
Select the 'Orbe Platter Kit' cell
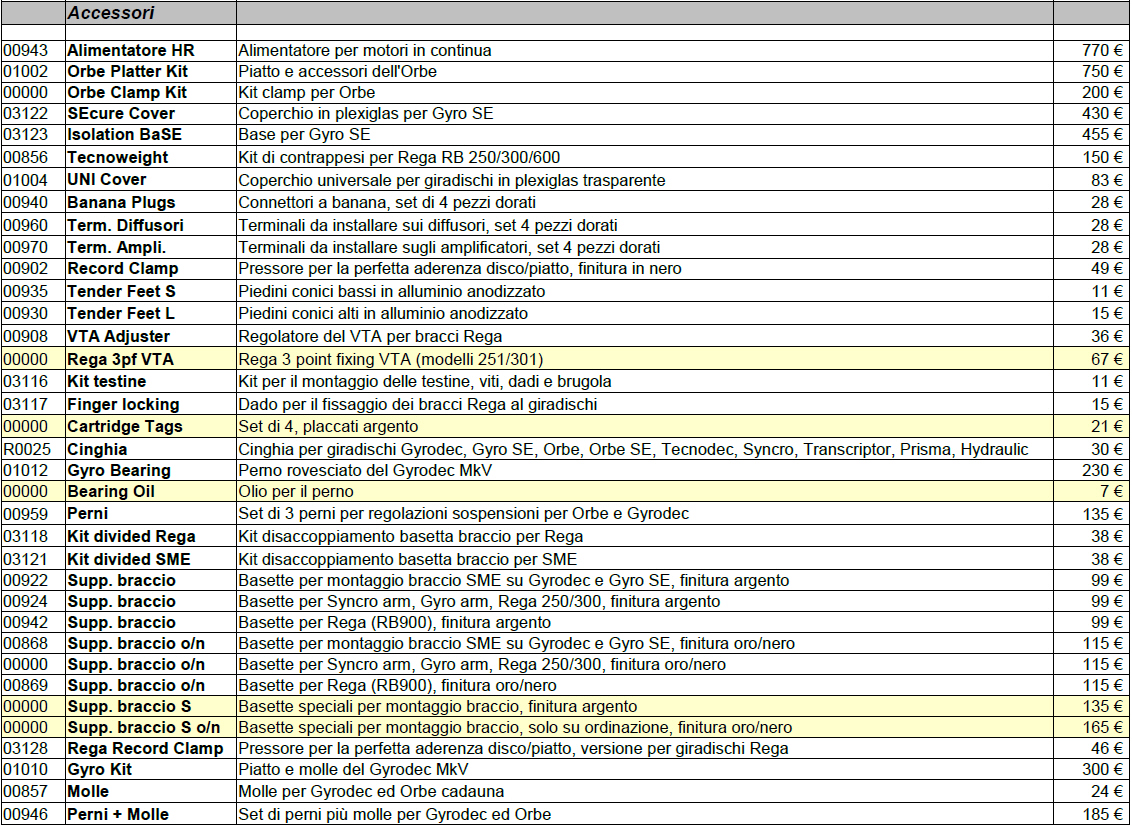click(x=151, y=71)
